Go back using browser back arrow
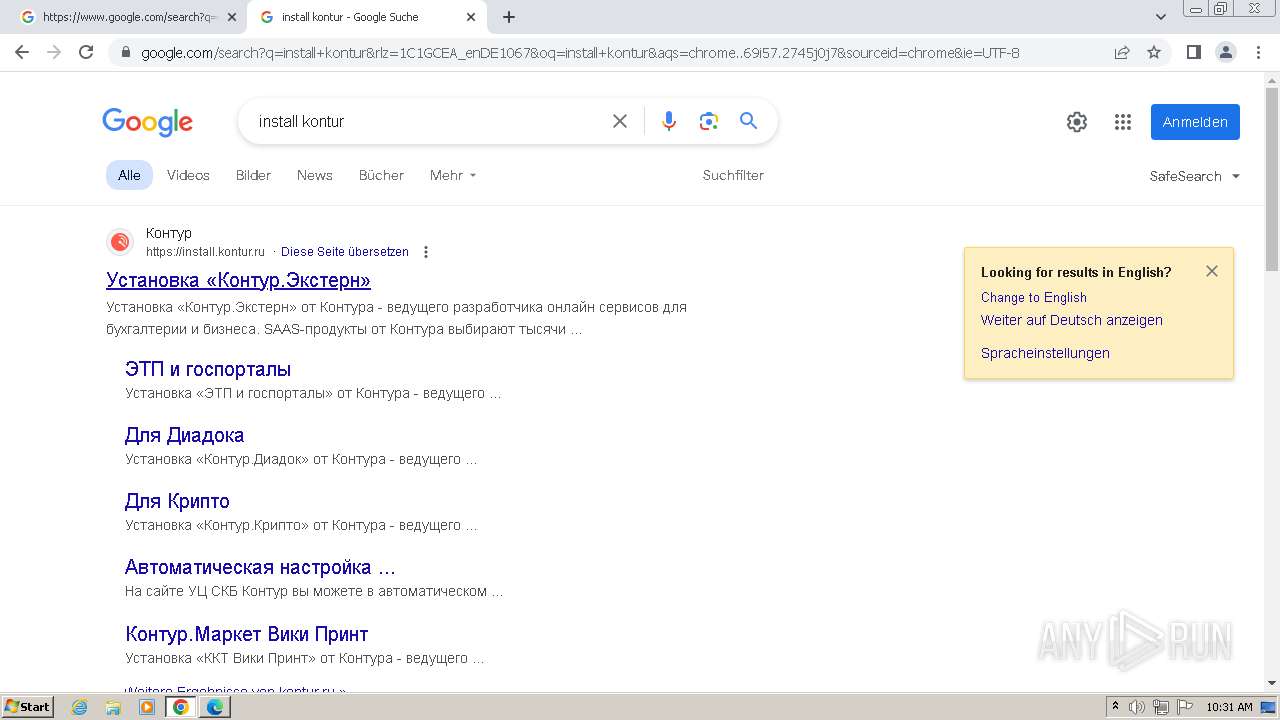The height and width of the screenshot is (720, 1280). pyautogui.click(x=22, y=52)
